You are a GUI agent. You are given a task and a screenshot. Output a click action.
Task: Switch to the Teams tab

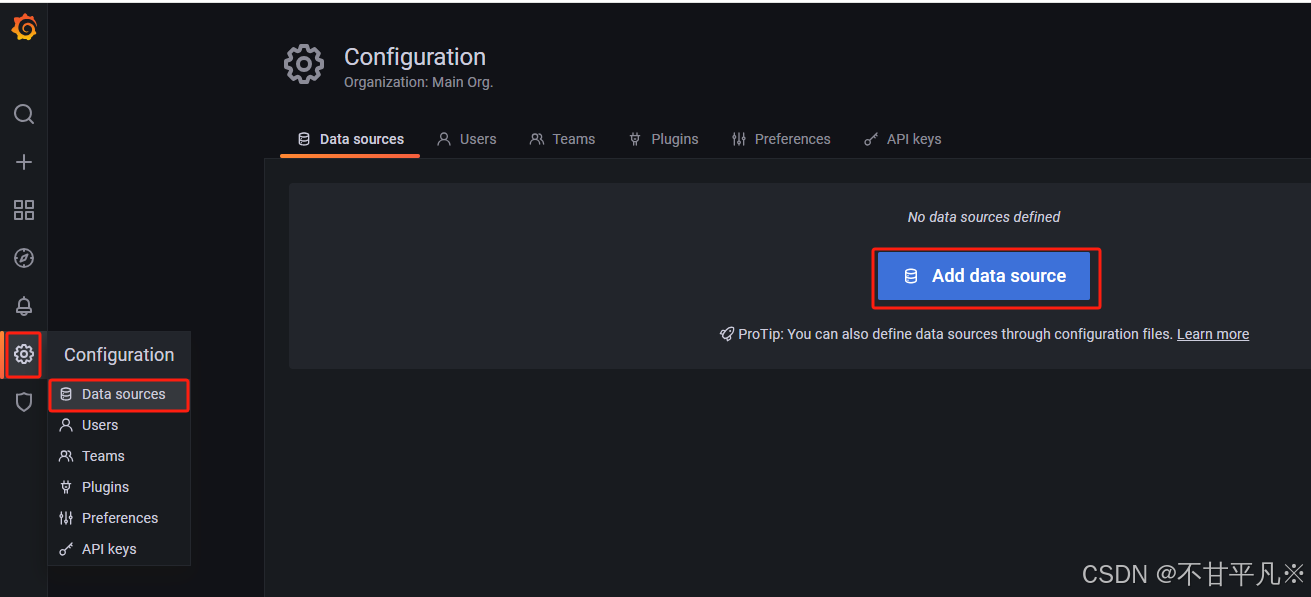(562, 139)
